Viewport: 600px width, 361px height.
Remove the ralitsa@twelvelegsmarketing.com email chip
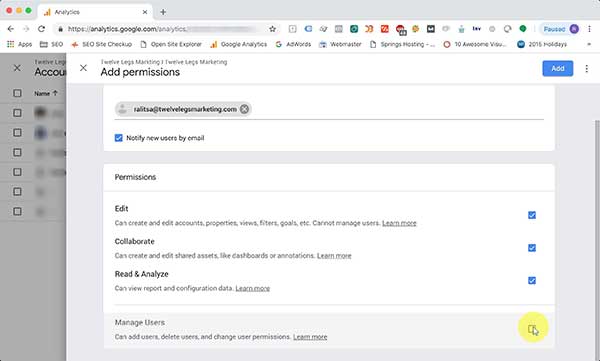[244, 109]
